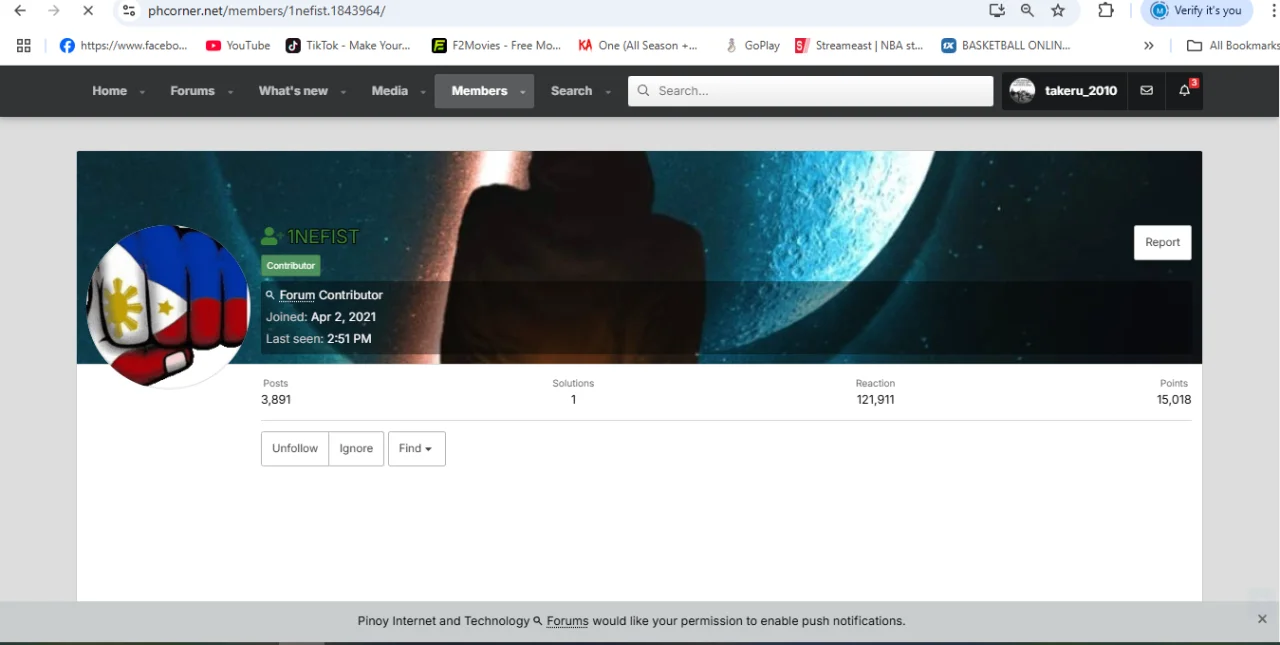The image size is (1280, 645).
Task: Open the Media nav item
Action: (389, 91)
